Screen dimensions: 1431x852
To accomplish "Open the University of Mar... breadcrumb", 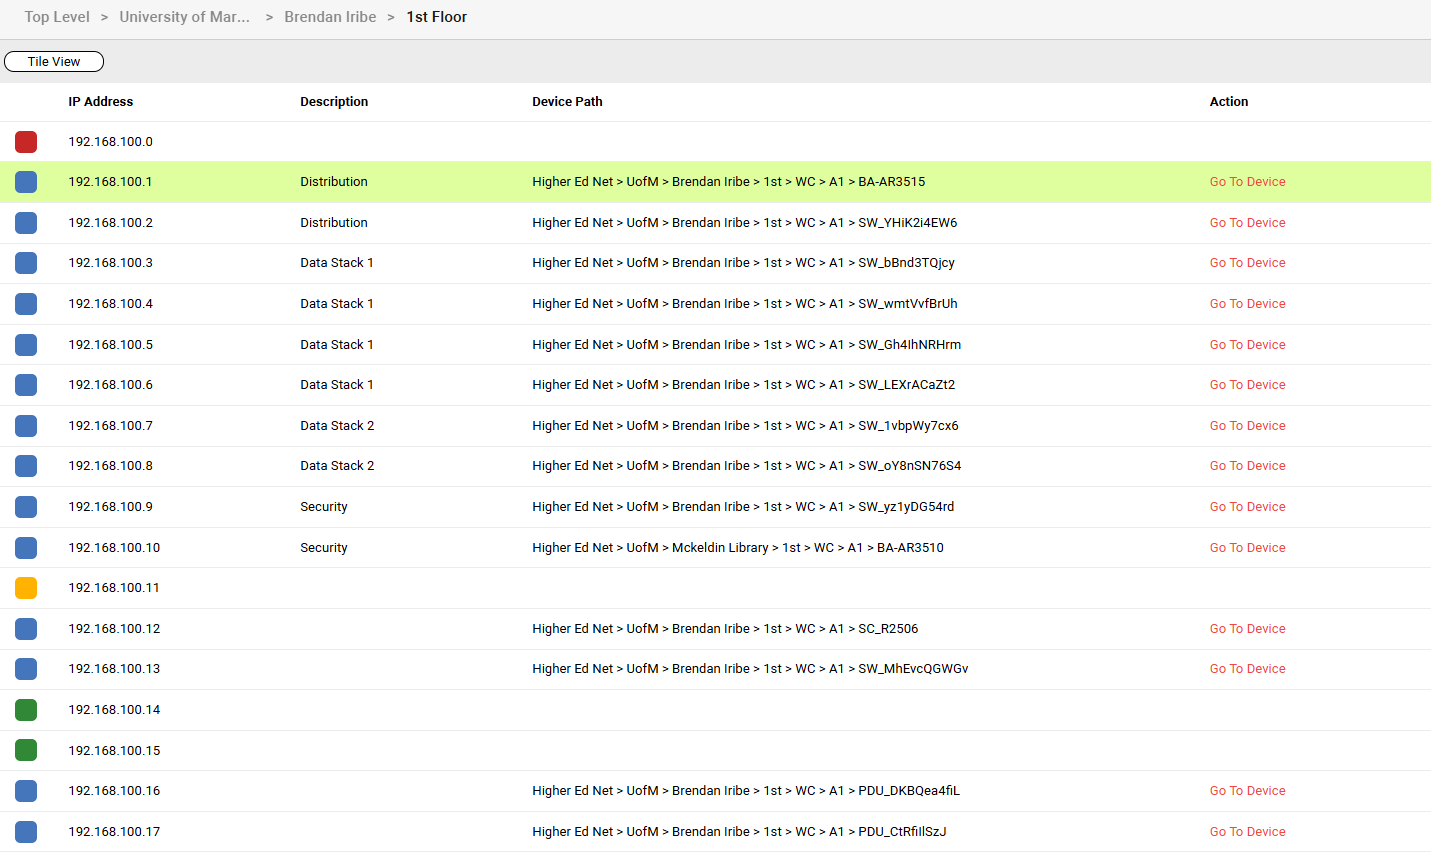I will [185, 17].
